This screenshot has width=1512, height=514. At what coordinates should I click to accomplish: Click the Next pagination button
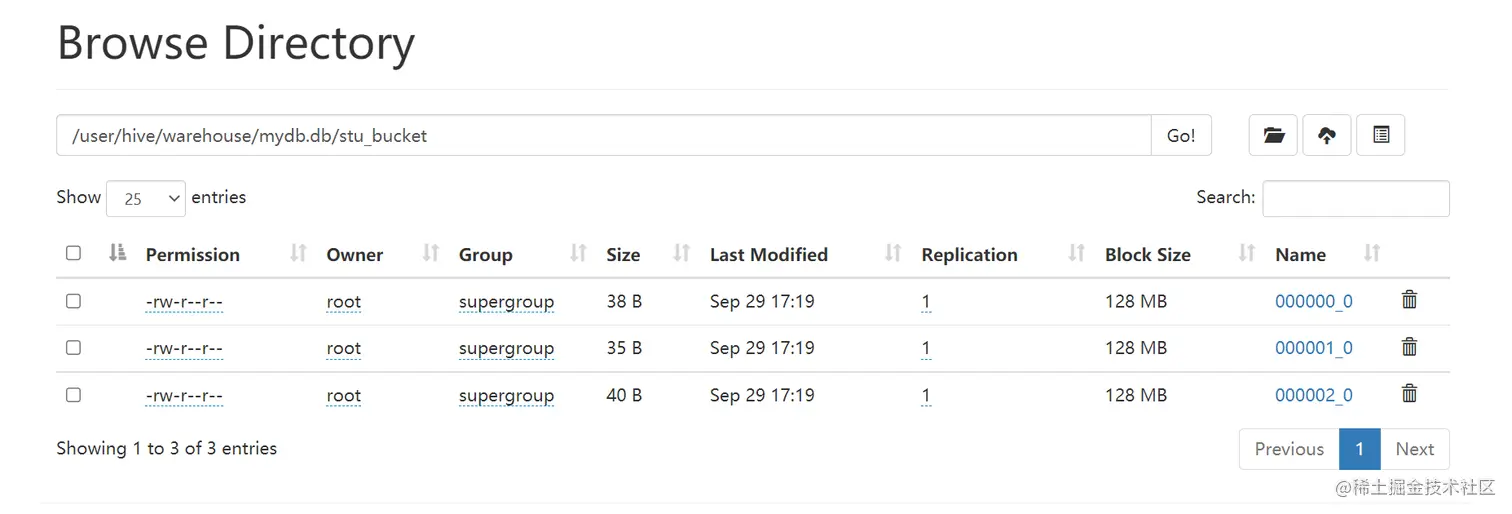tap(1414, 449)
